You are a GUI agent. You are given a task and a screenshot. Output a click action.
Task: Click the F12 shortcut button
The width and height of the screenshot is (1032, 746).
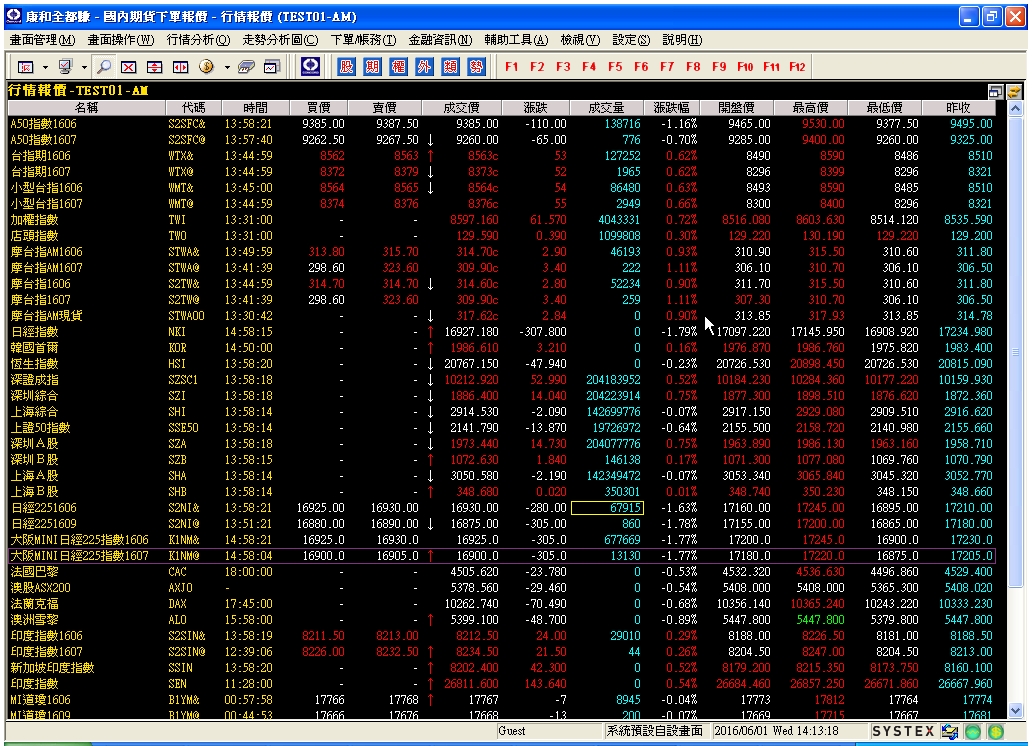coord(797,67)
